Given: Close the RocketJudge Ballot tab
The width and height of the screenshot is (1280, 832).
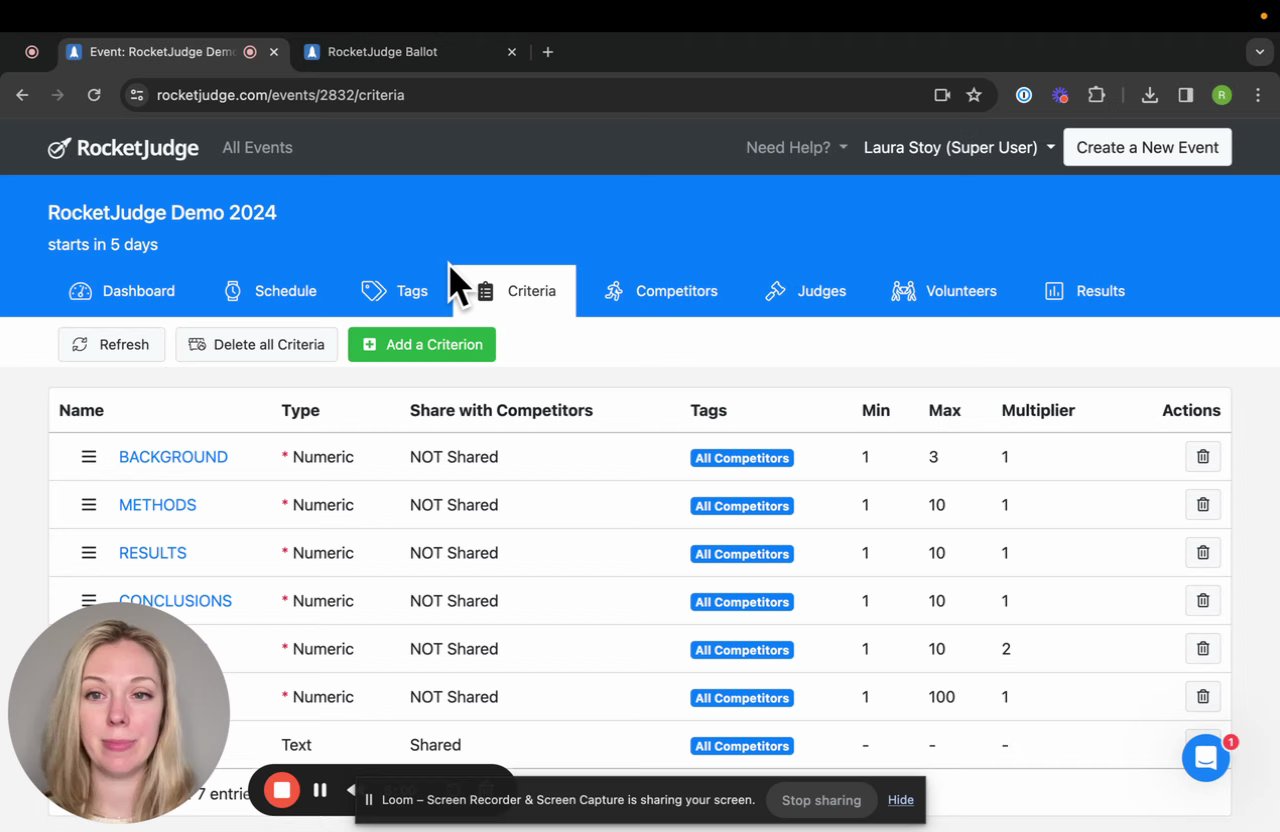Looking at the screenshot, I should pyautogui.click(x=512, y=52).
